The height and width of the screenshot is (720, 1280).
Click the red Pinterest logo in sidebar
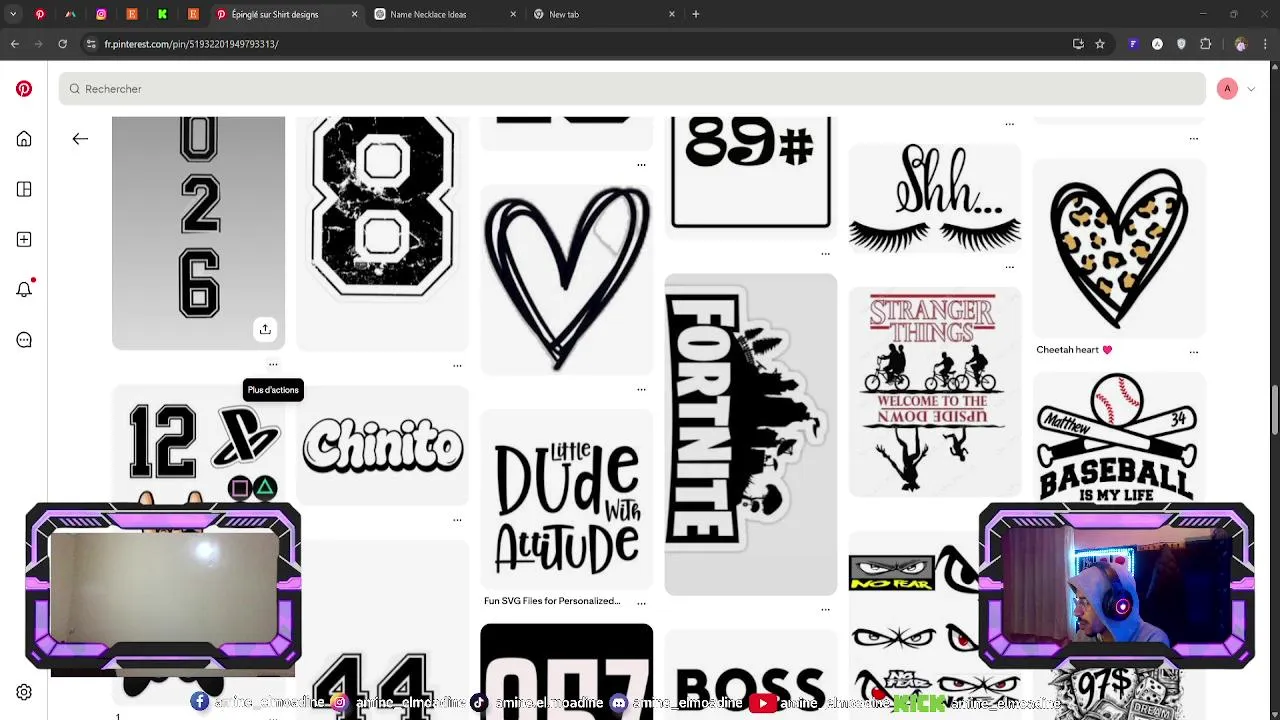point(24,89)
